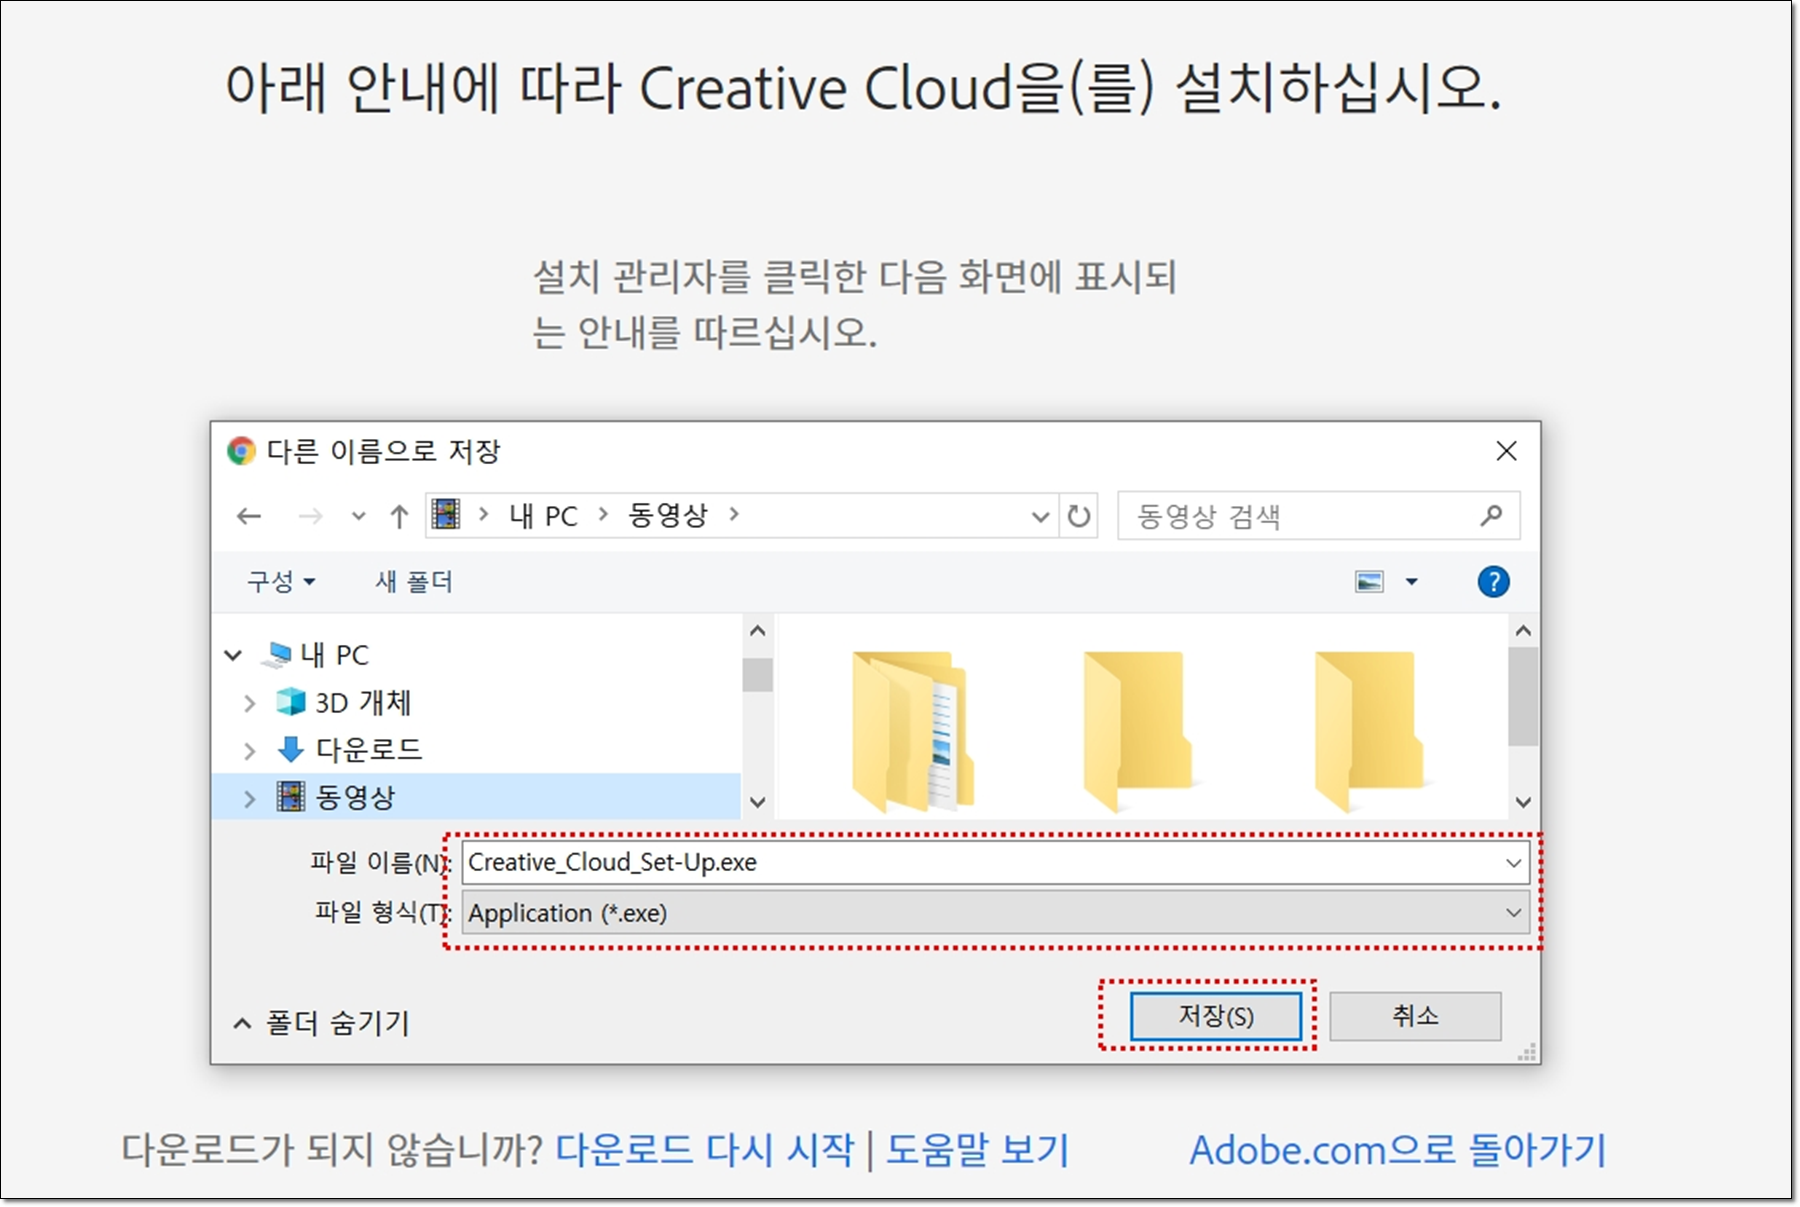The height and width of the screenshot is (1207, 1800).
Task: Expand the 동영상 tree node
Action: [250, 798]
